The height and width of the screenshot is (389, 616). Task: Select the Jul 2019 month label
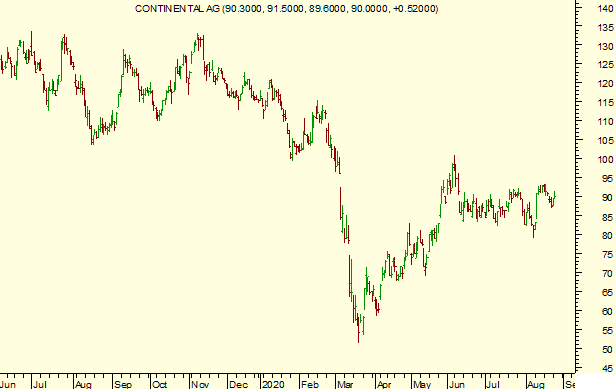[x=40, y=384]
